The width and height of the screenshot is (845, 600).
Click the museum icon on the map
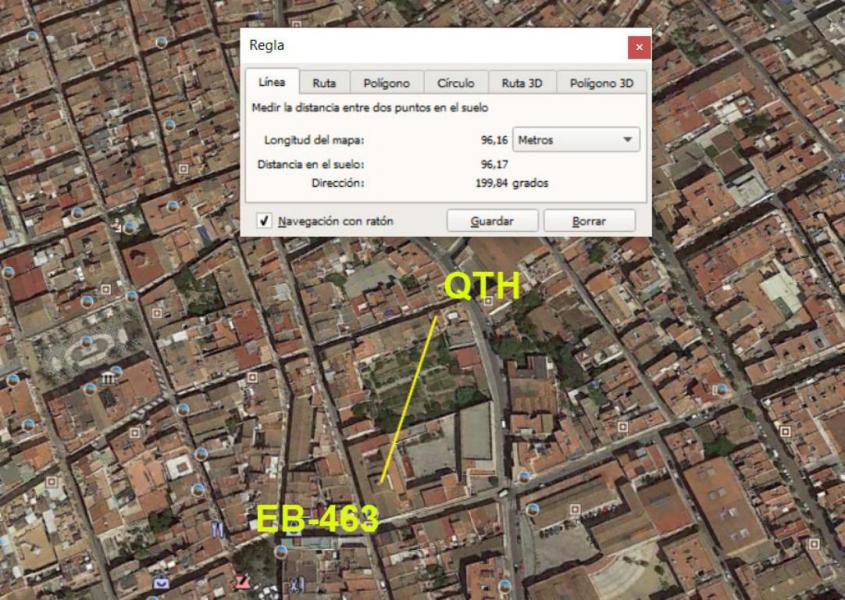(x=107, y=379)
